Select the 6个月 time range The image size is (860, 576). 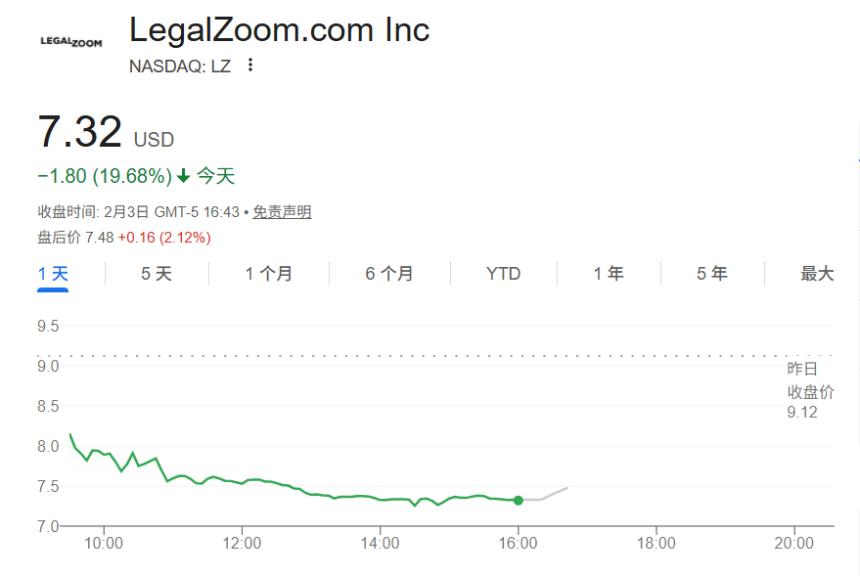pyautogui.click(x=385, y=272)
